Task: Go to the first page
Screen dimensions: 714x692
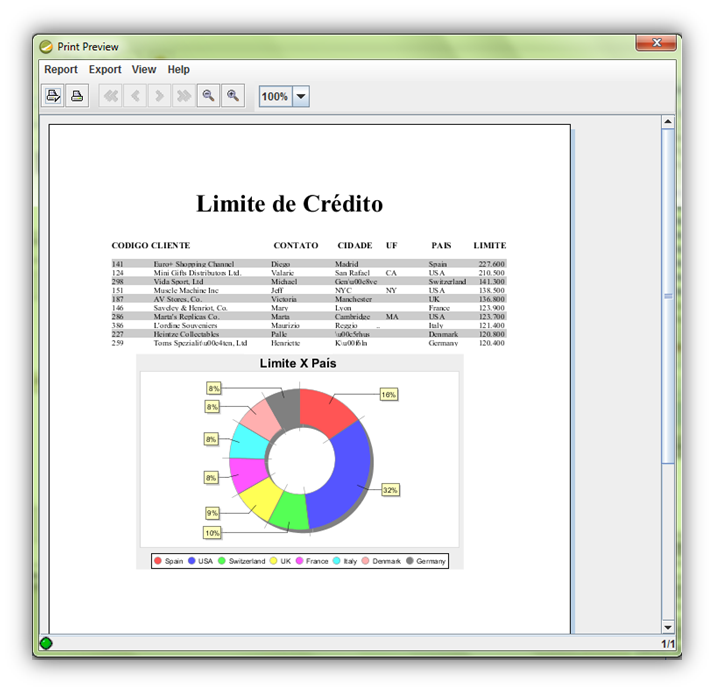Action: click(x=111, y=96)
